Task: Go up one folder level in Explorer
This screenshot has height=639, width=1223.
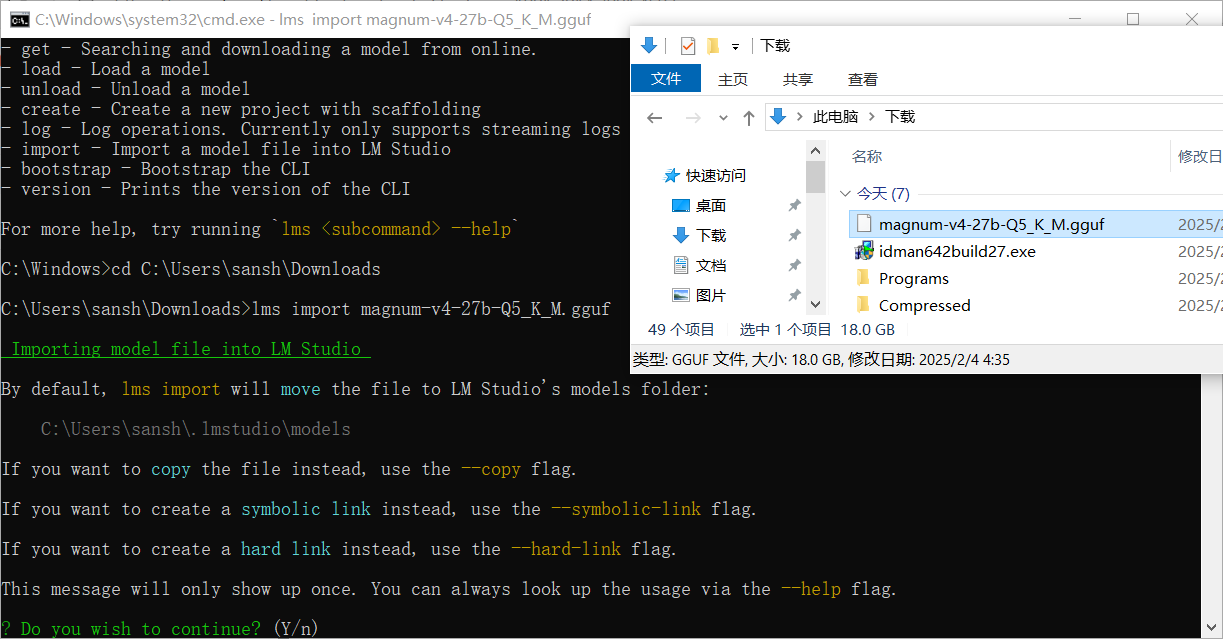Action: (749, 117)
